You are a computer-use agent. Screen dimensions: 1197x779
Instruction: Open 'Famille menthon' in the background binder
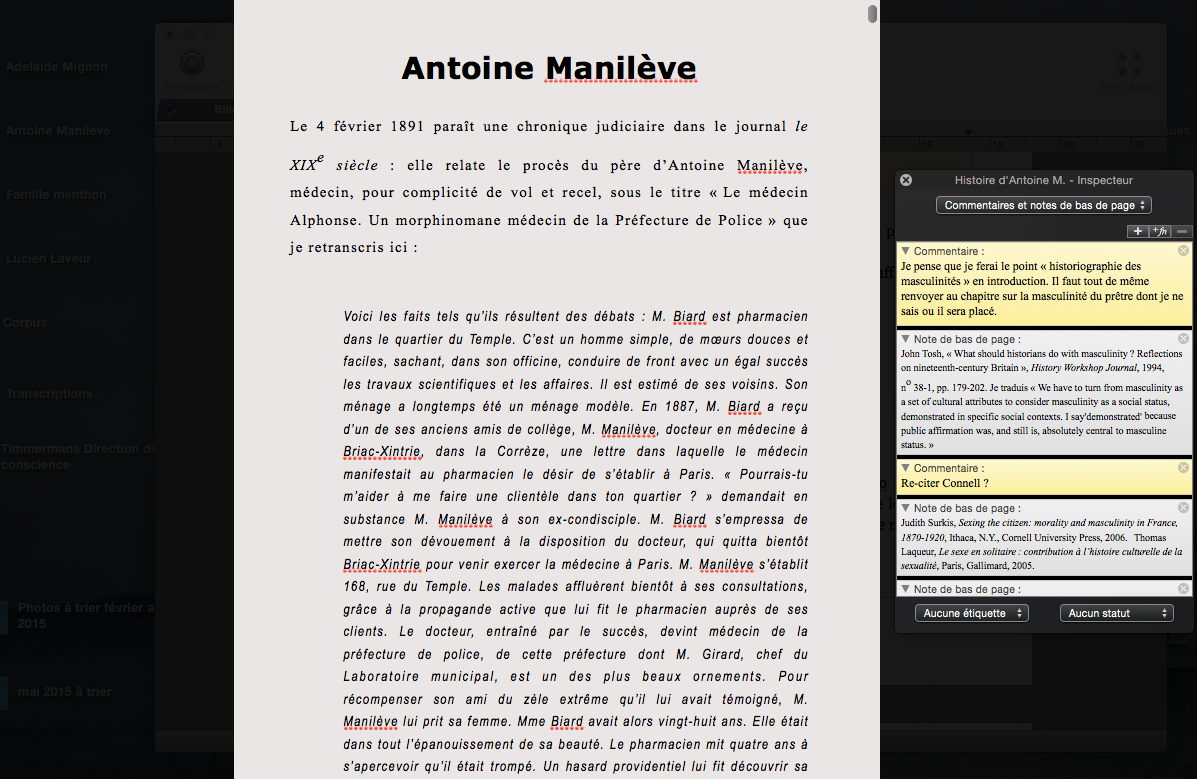pyautogui.click(x=56, y=195)
